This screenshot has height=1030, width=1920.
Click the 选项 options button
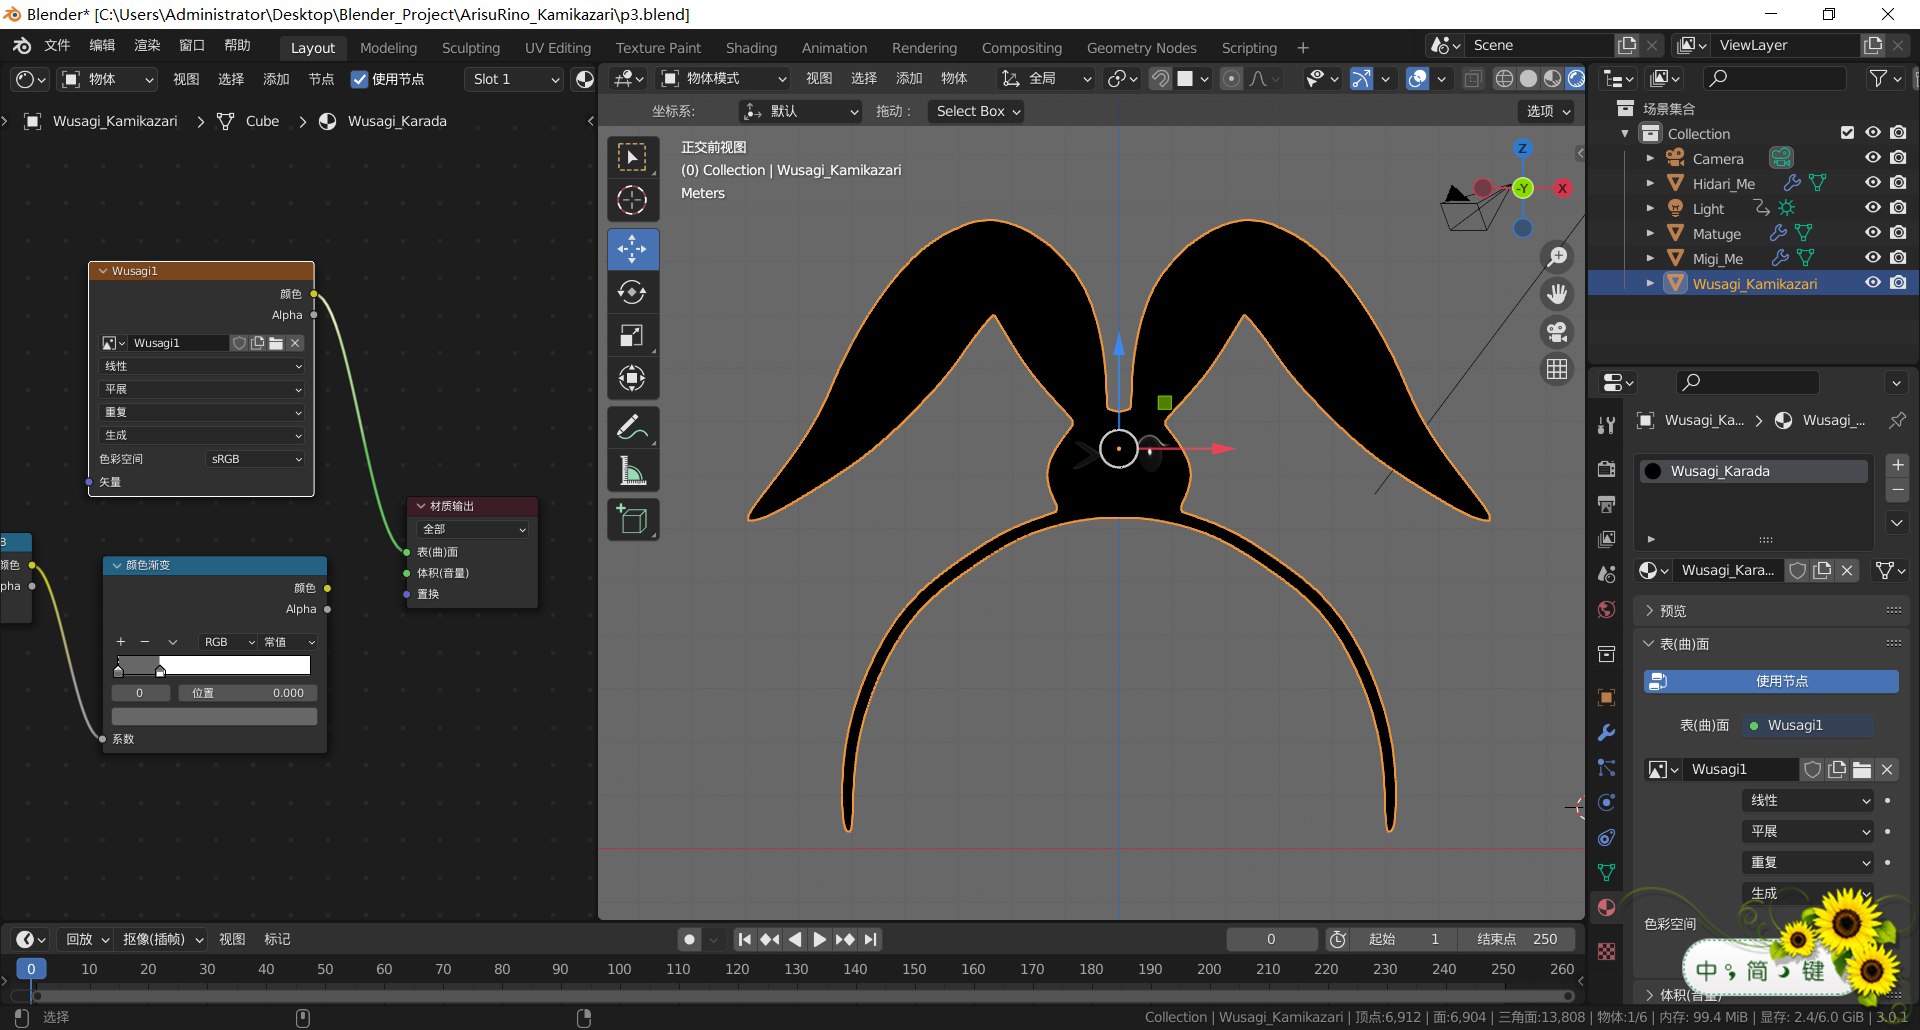tap(1548, 111)
